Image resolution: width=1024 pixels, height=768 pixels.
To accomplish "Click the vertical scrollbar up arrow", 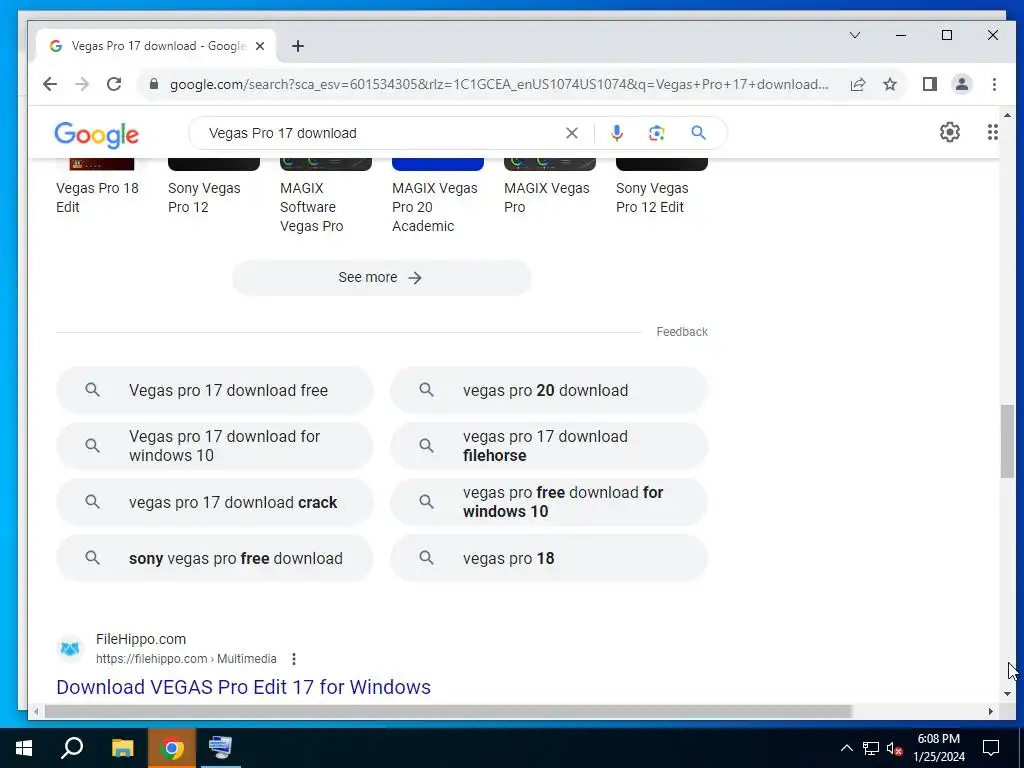I will click(1007, 116).
